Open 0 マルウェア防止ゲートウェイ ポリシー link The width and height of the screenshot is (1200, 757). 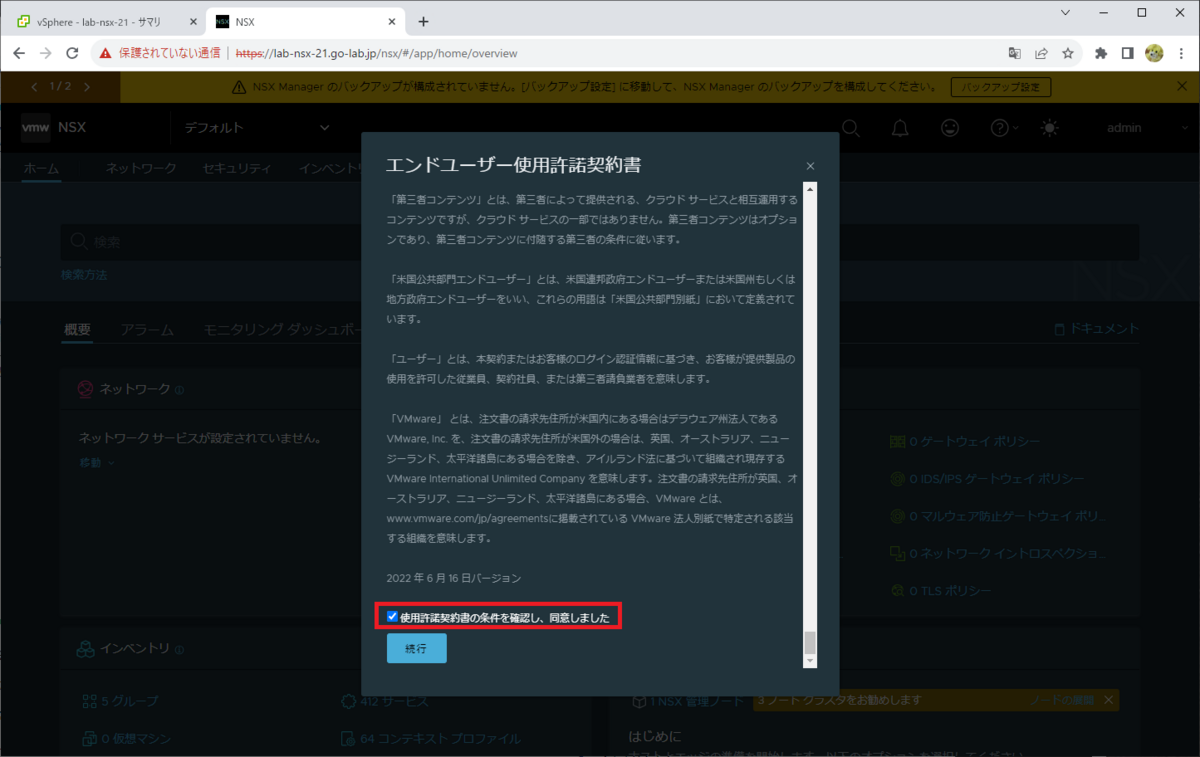click(996, 516)
